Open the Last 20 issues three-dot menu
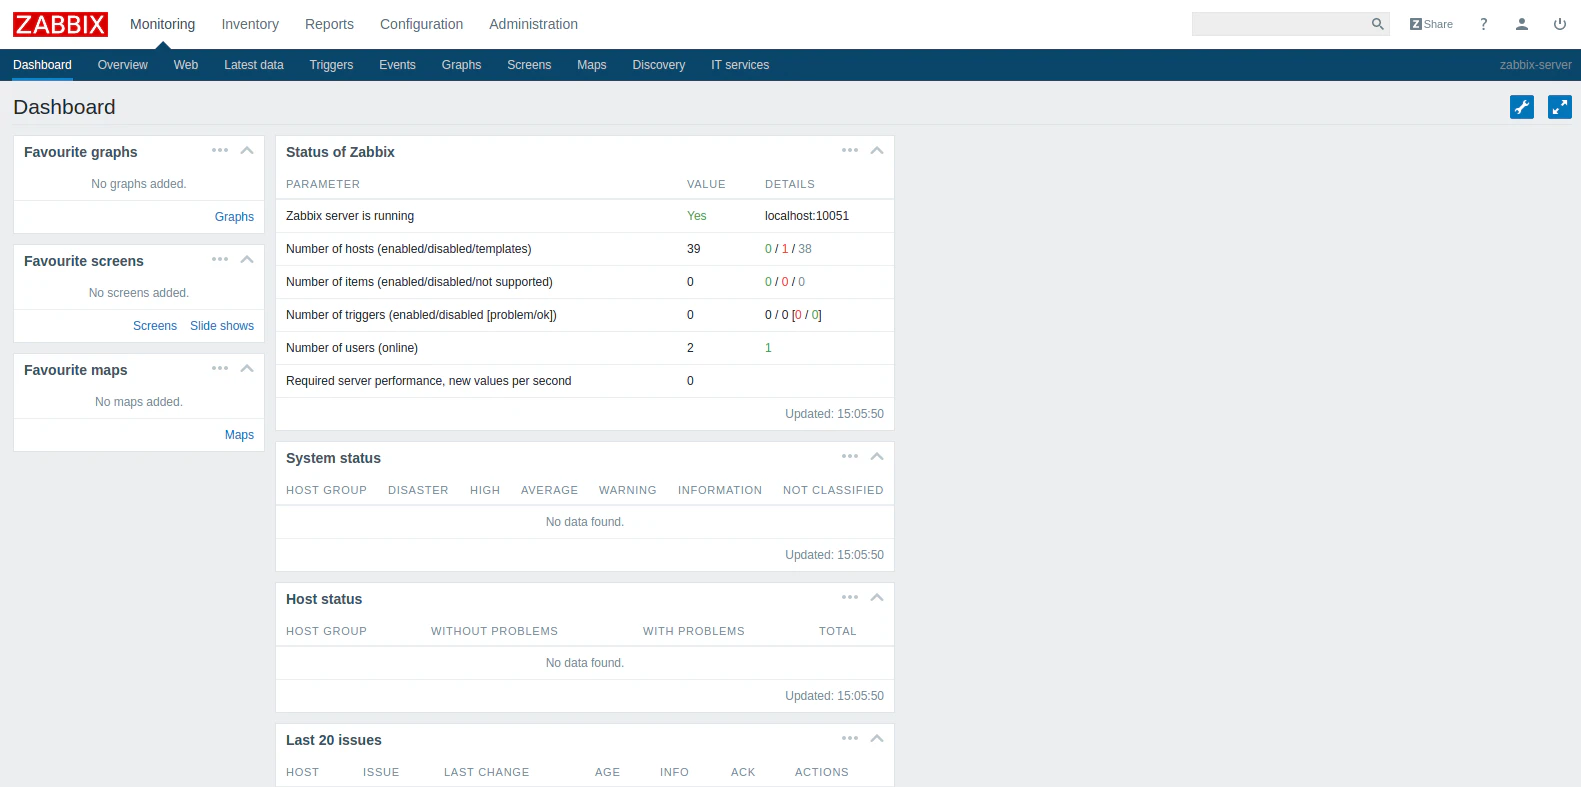The height and width of the screenshot is (787, 1581). pos(850,738)
